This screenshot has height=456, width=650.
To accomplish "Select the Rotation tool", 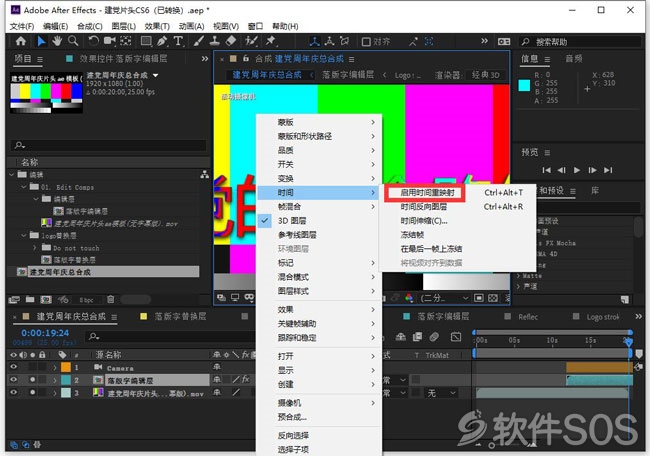I will (x=94, y=41).
